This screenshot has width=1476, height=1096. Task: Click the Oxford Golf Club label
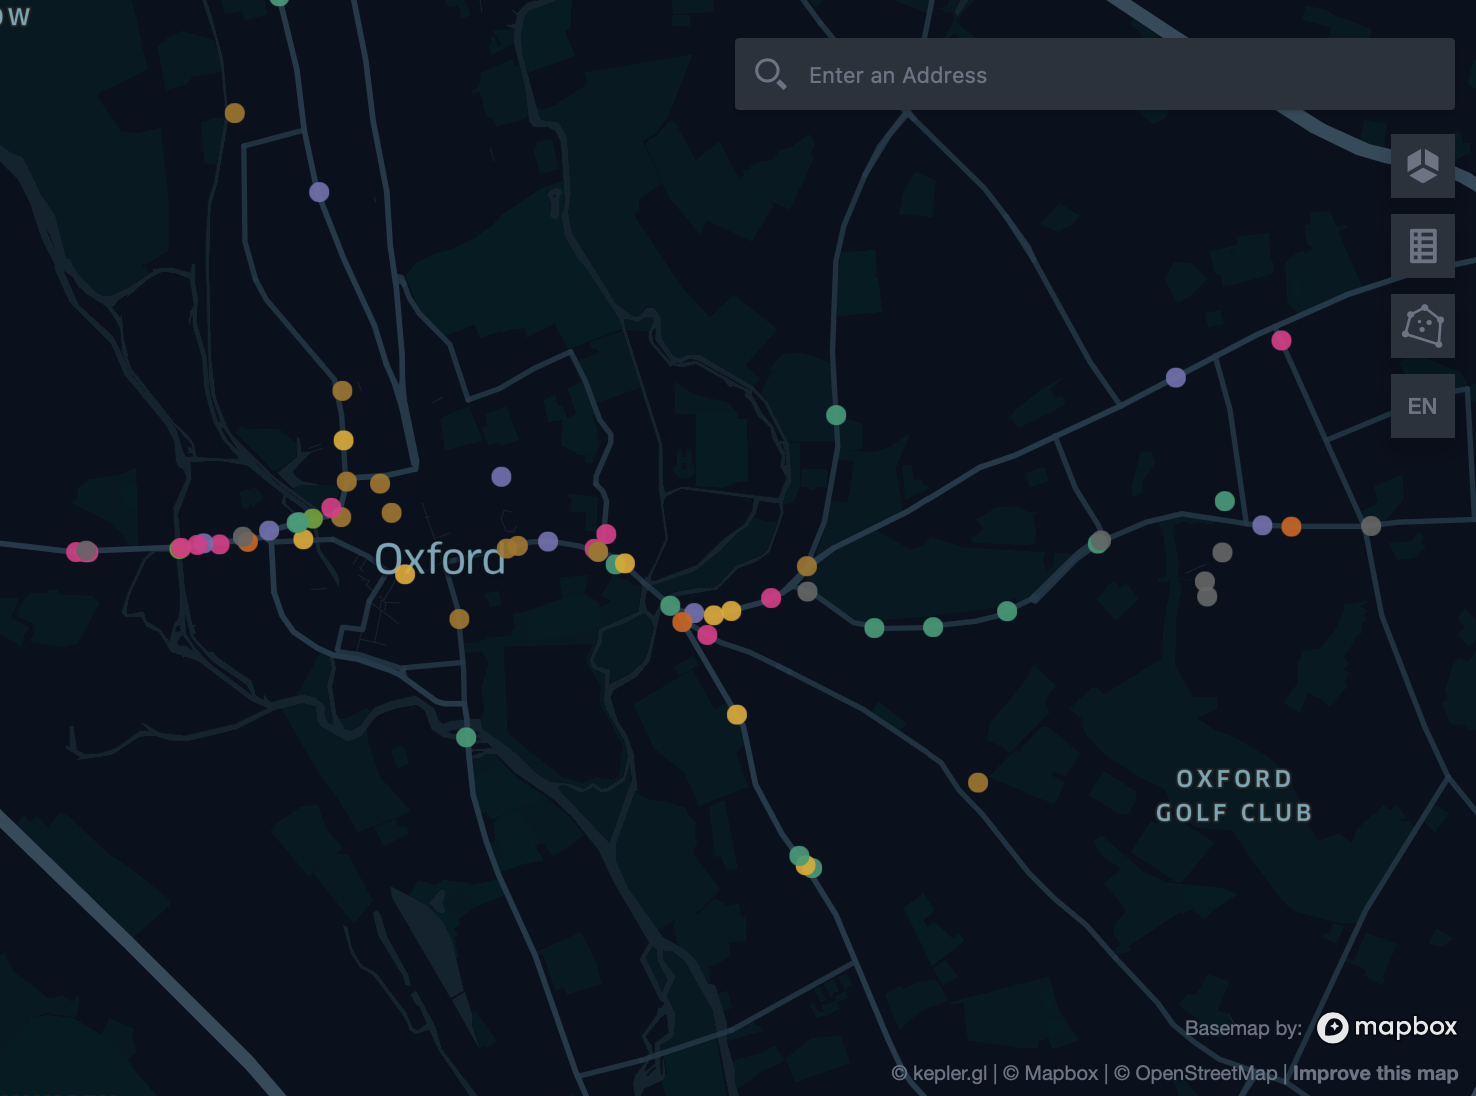(1234, 796)
